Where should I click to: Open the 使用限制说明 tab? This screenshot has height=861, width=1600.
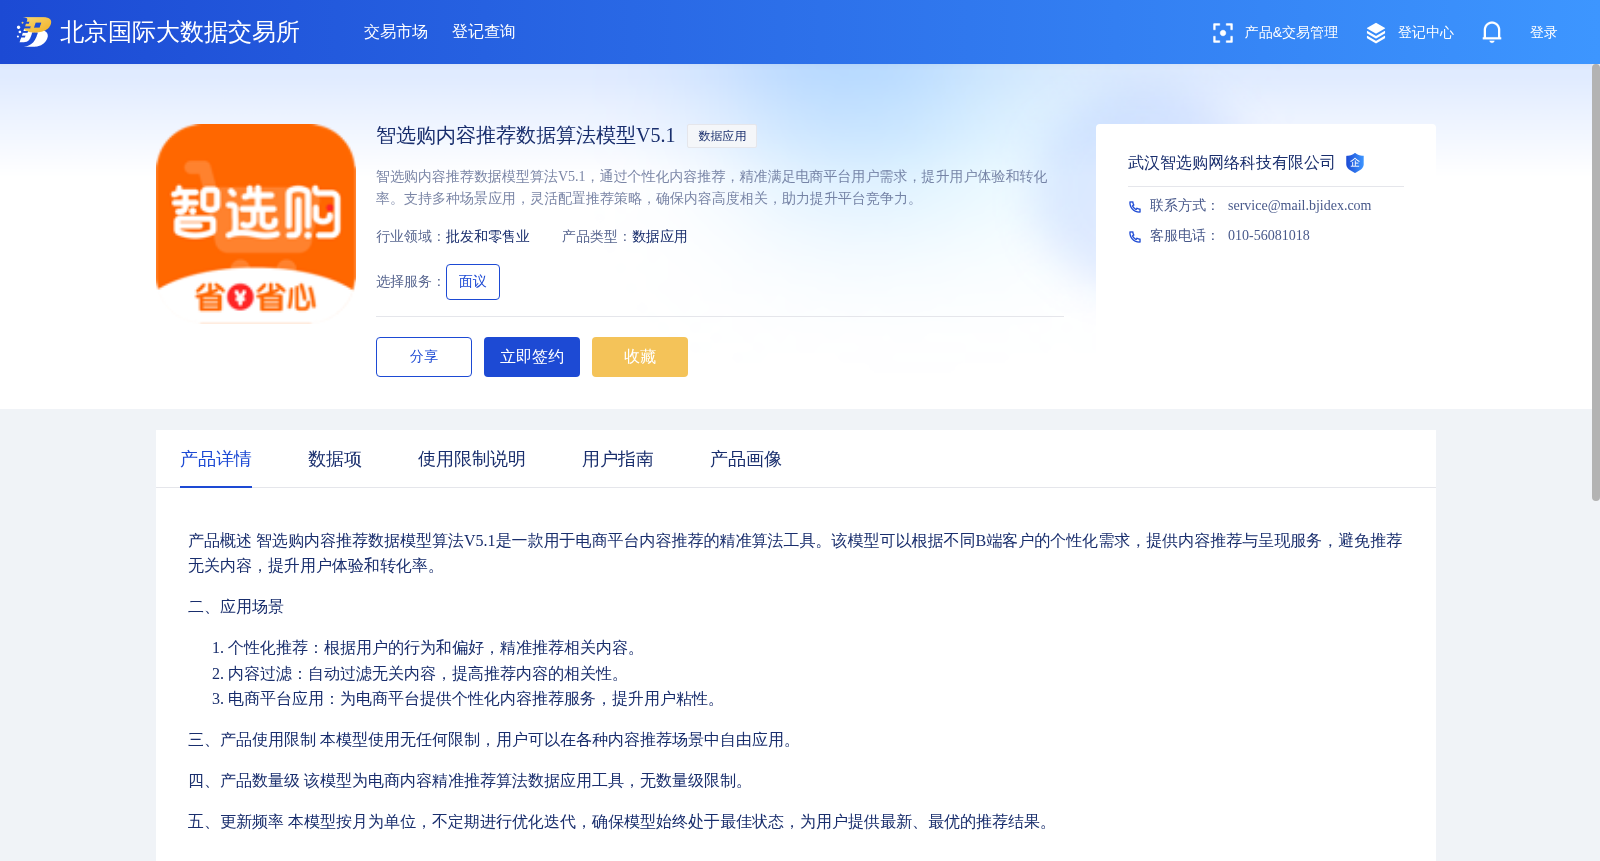[x=472, y=459]
